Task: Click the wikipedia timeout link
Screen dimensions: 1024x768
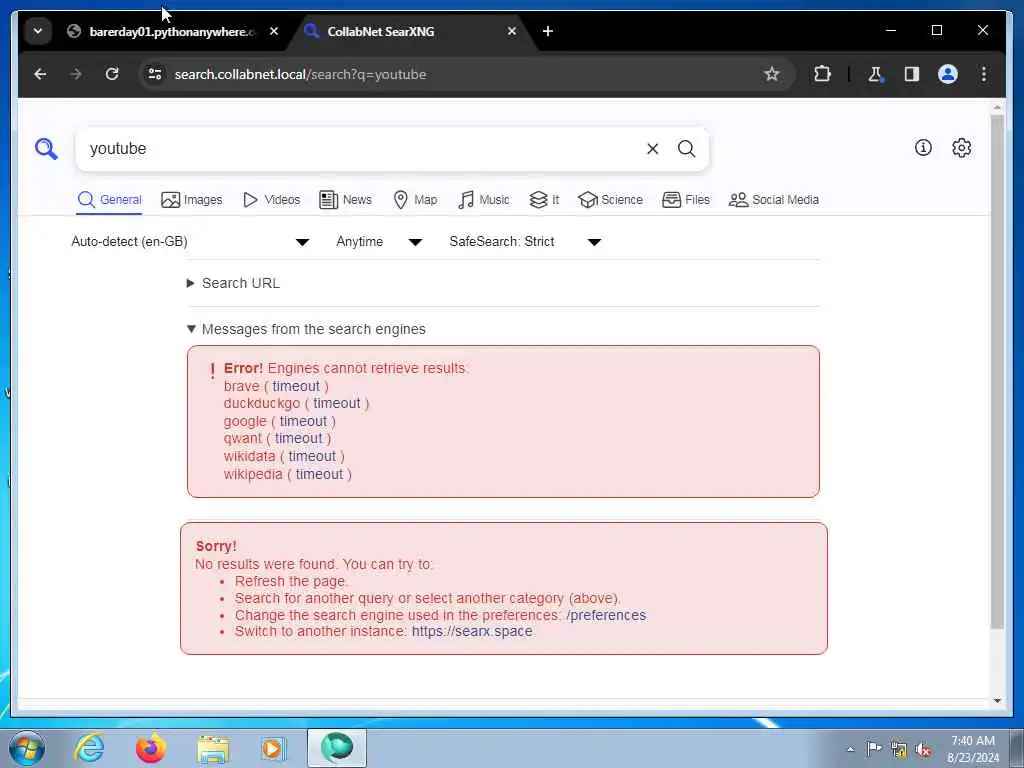Action: pos(319,474)
